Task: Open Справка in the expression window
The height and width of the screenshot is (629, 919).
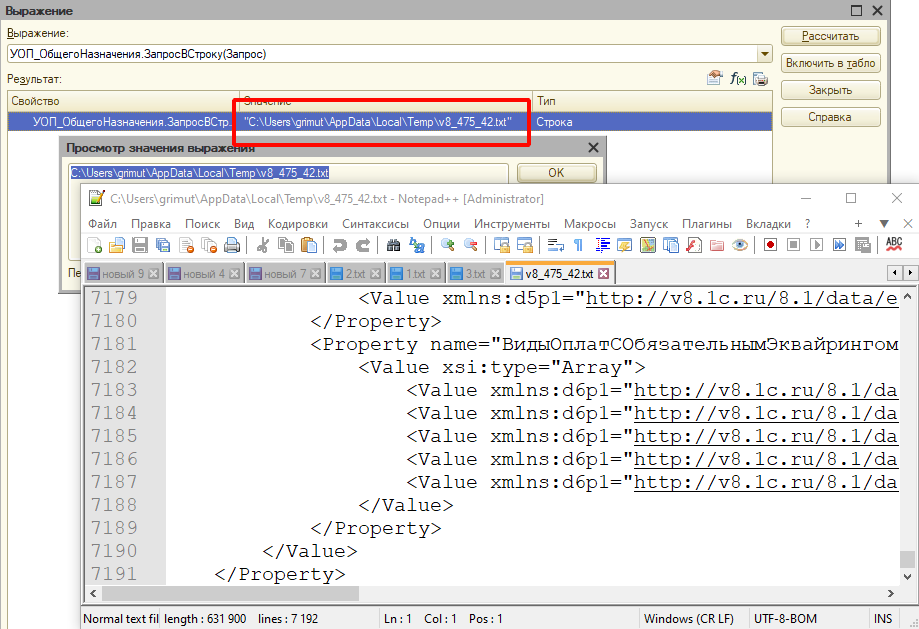Action: click(830, 117)
